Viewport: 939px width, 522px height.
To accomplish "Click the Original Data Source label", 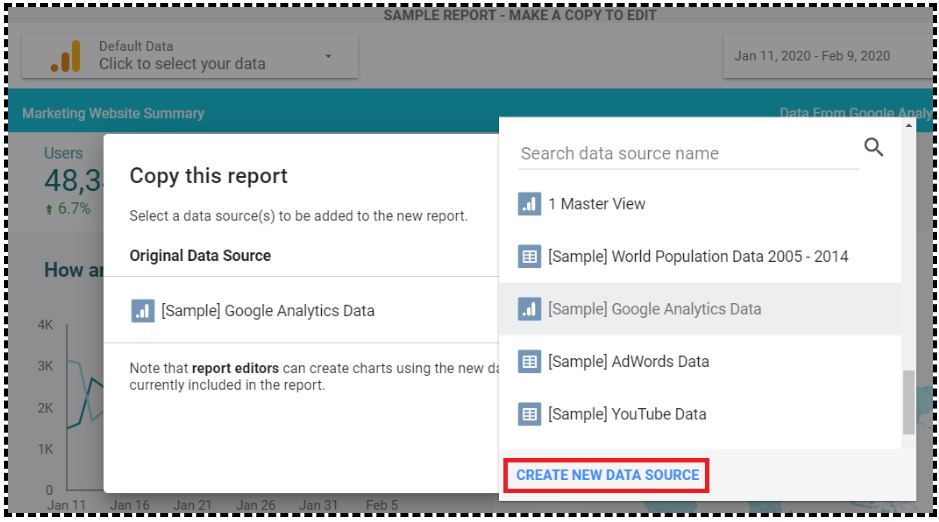I will [200, 256].
